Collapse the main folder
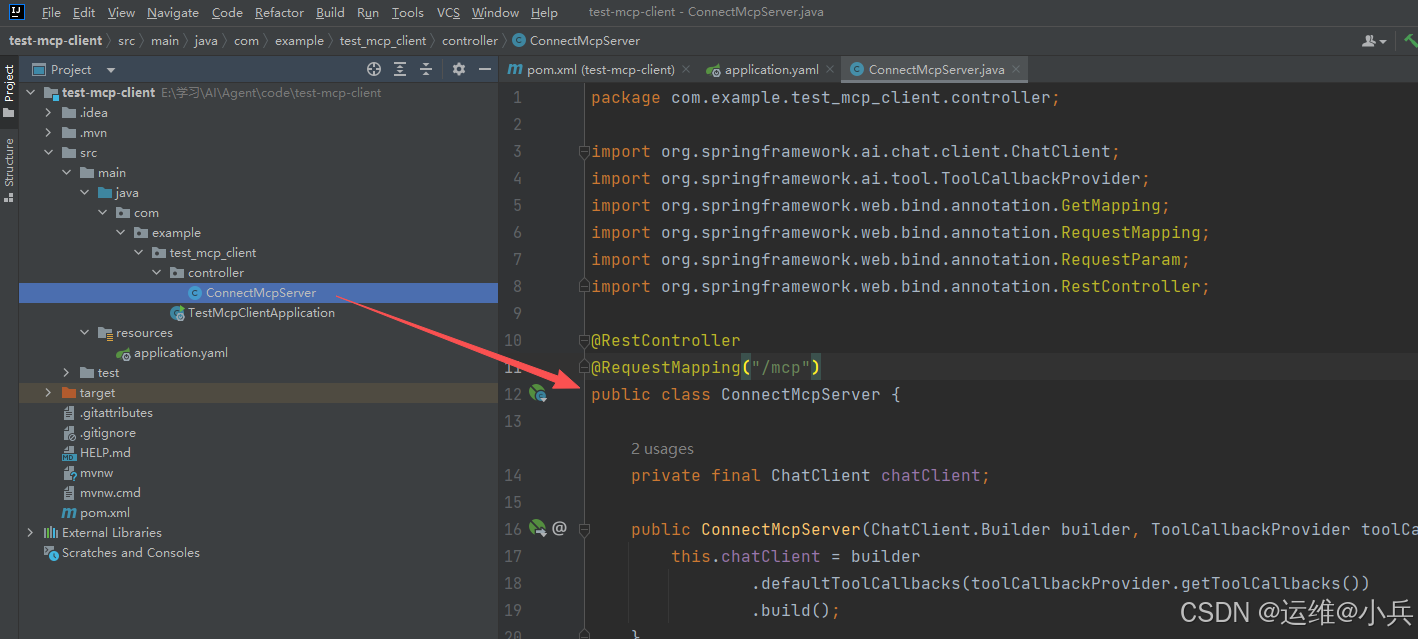Viewport: 1418px width, 639px height. coord(67,173)
